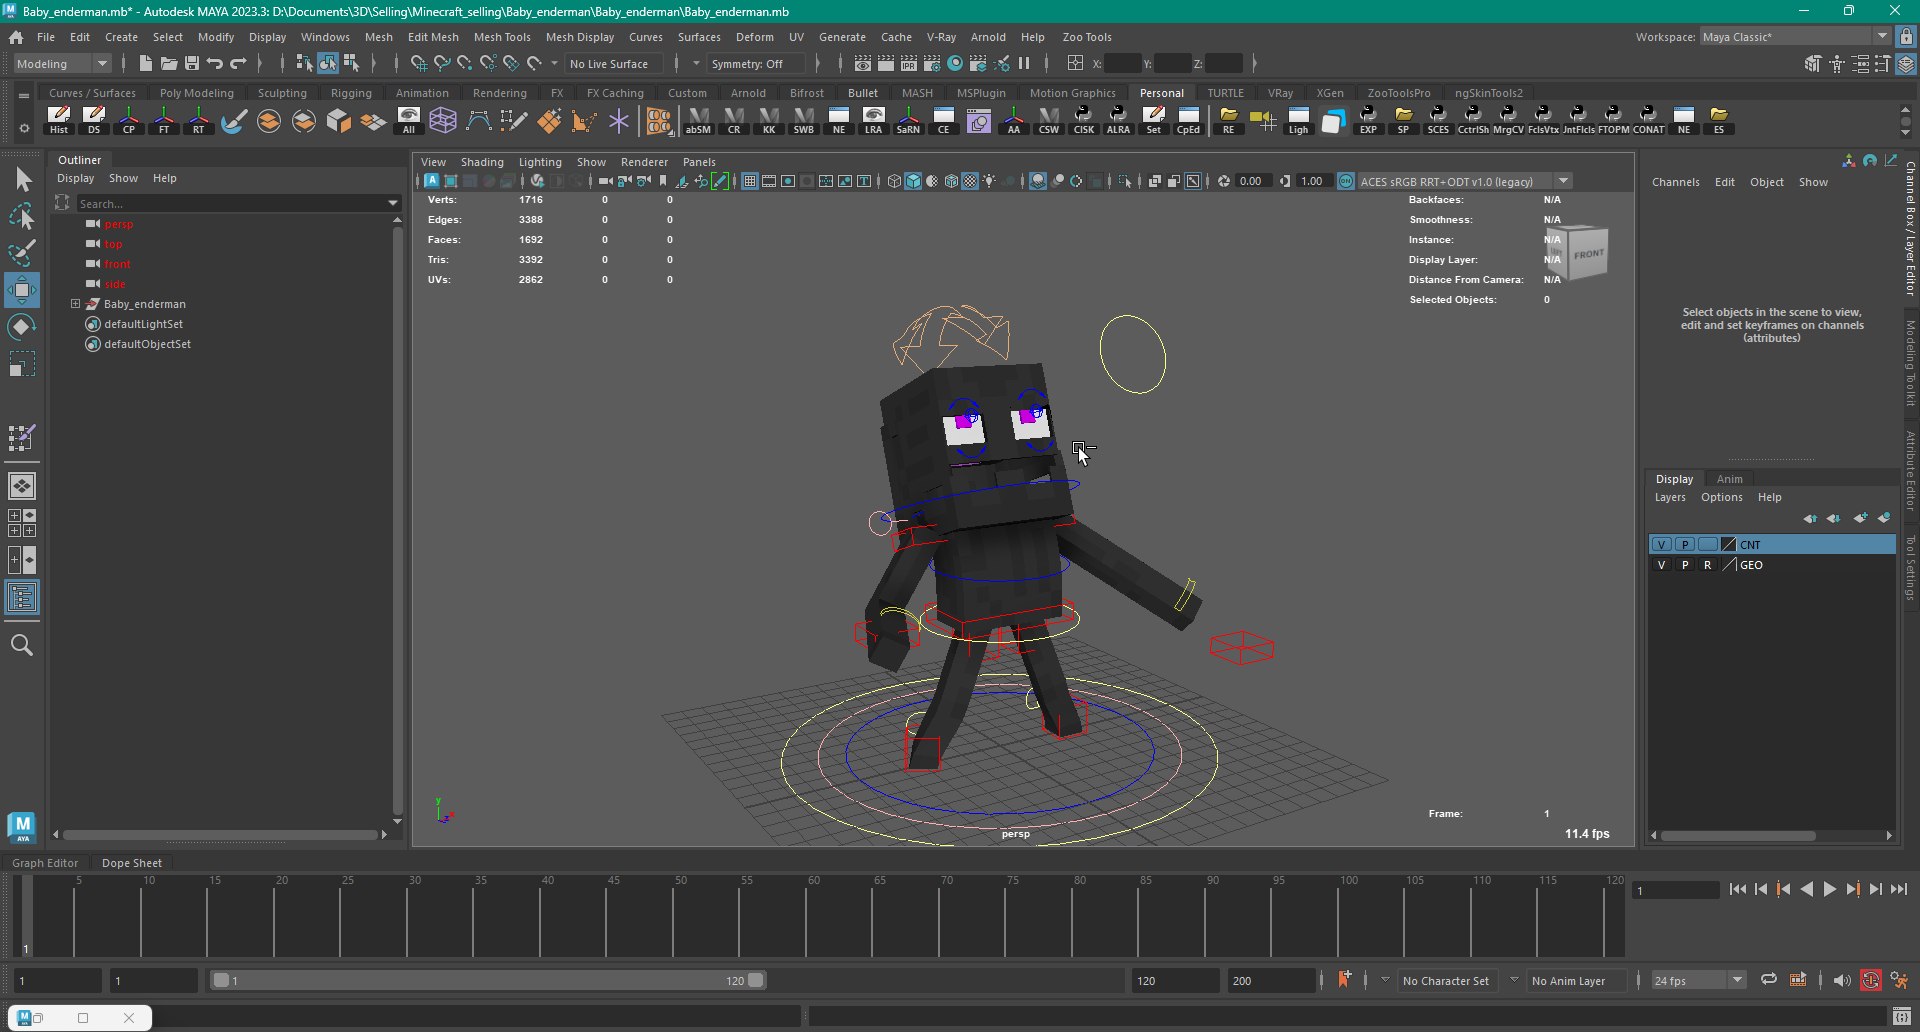Screen dimensions: 1920x1032
Task: Open the Modeling menu set dropdown
Action: click(62, 63)
